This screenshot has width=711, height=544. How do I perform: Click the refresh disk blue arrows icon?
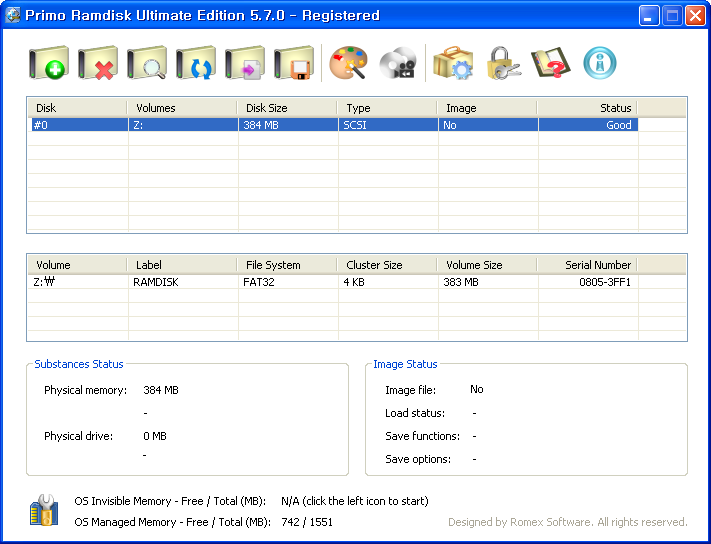(196, 63)
